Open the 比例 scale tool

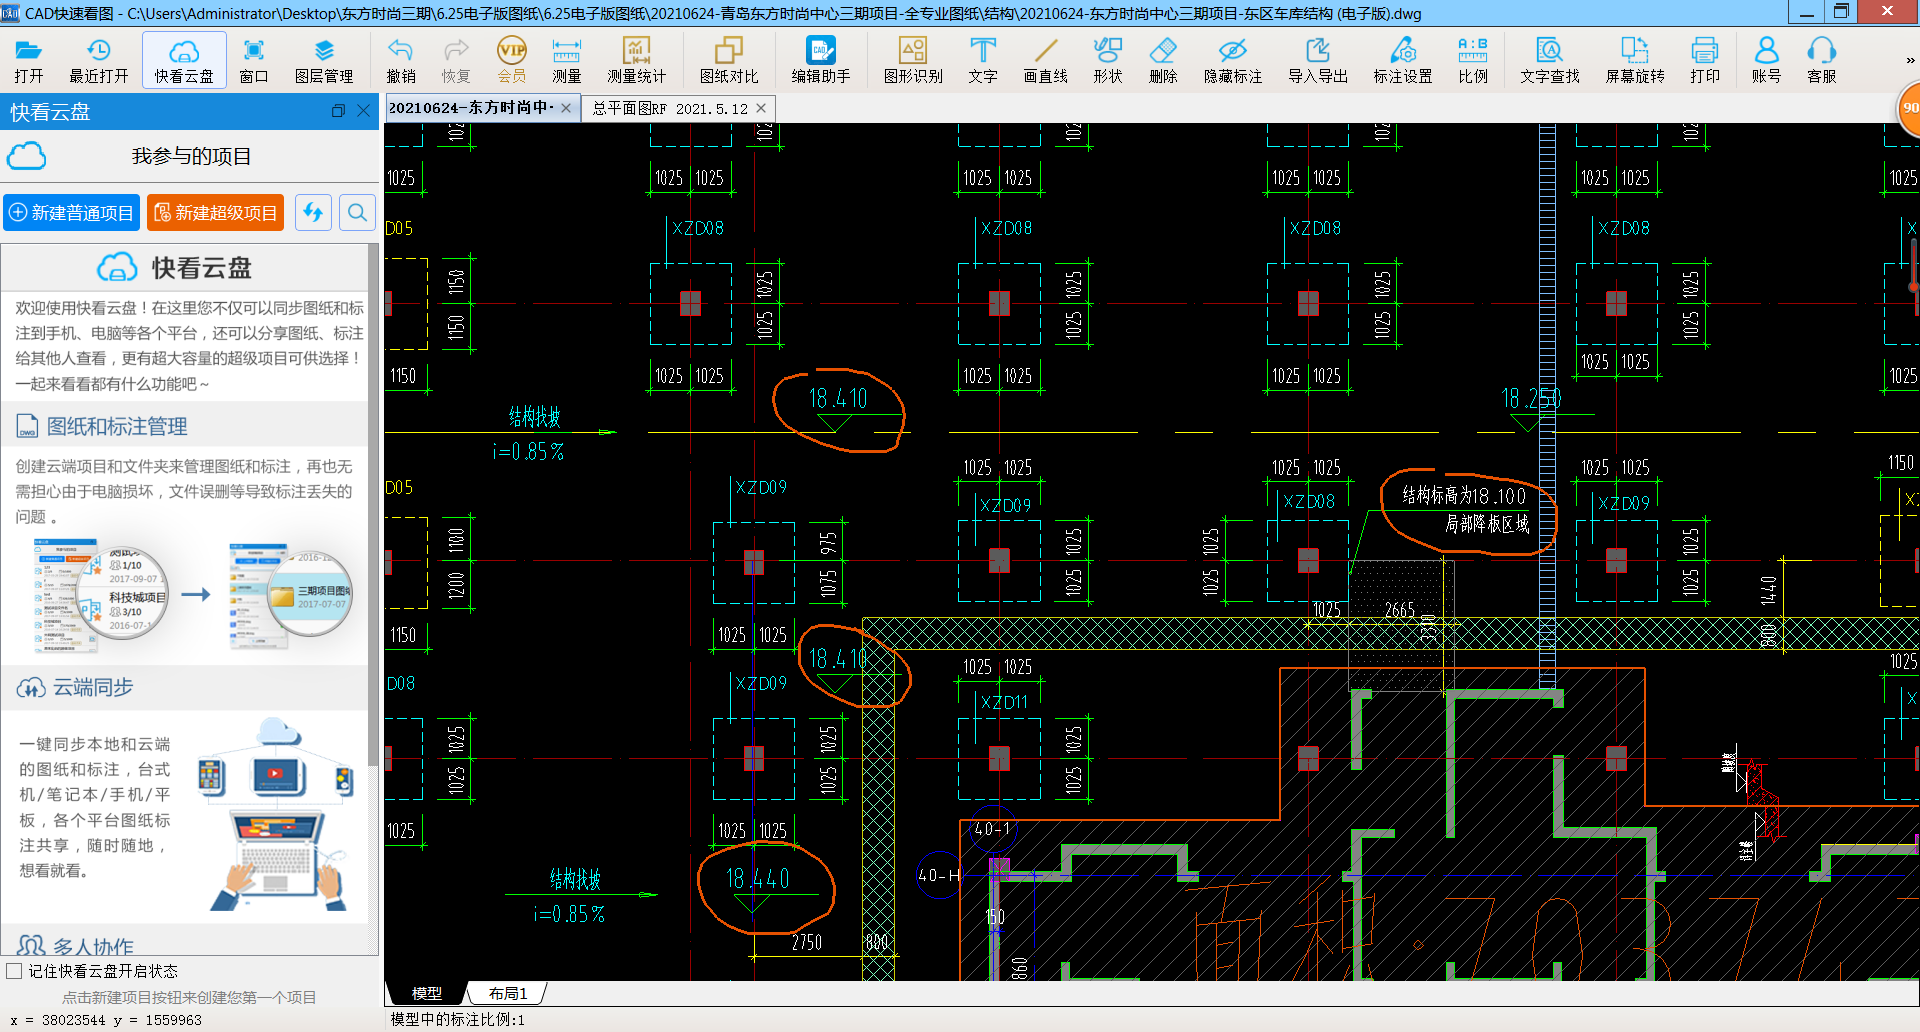coord(1473,60)
